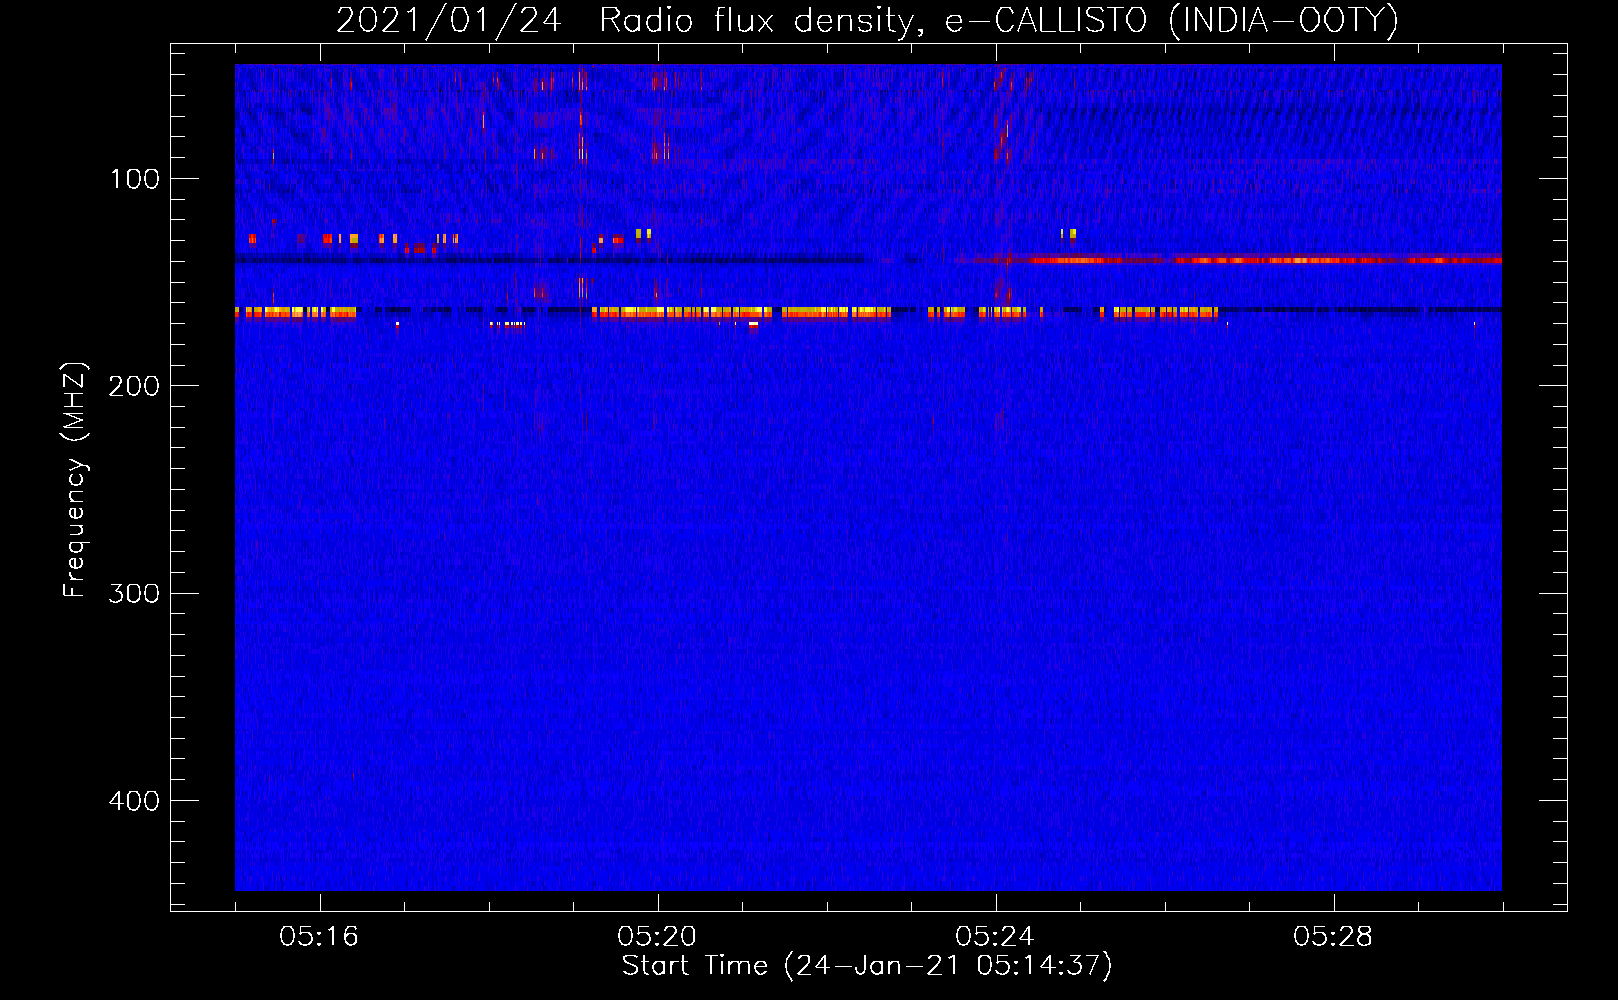Click the "Start Time (24-Jan-21 05:14:37)" axis label
The height and width of the screenshot is (1000, 1618).
coord(867,966)
